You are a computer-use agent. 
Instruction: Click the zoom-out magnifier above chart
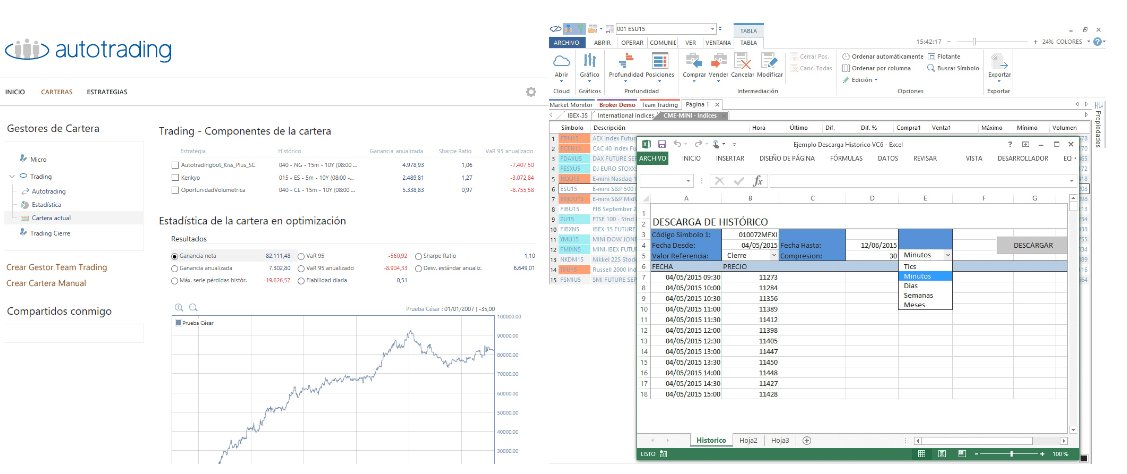[x=191, y=307]
